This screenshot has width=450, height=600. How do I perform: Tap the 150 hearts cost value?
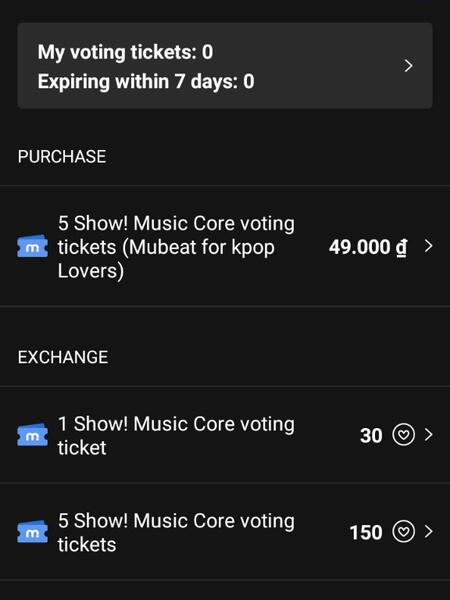tap(366, 532)
